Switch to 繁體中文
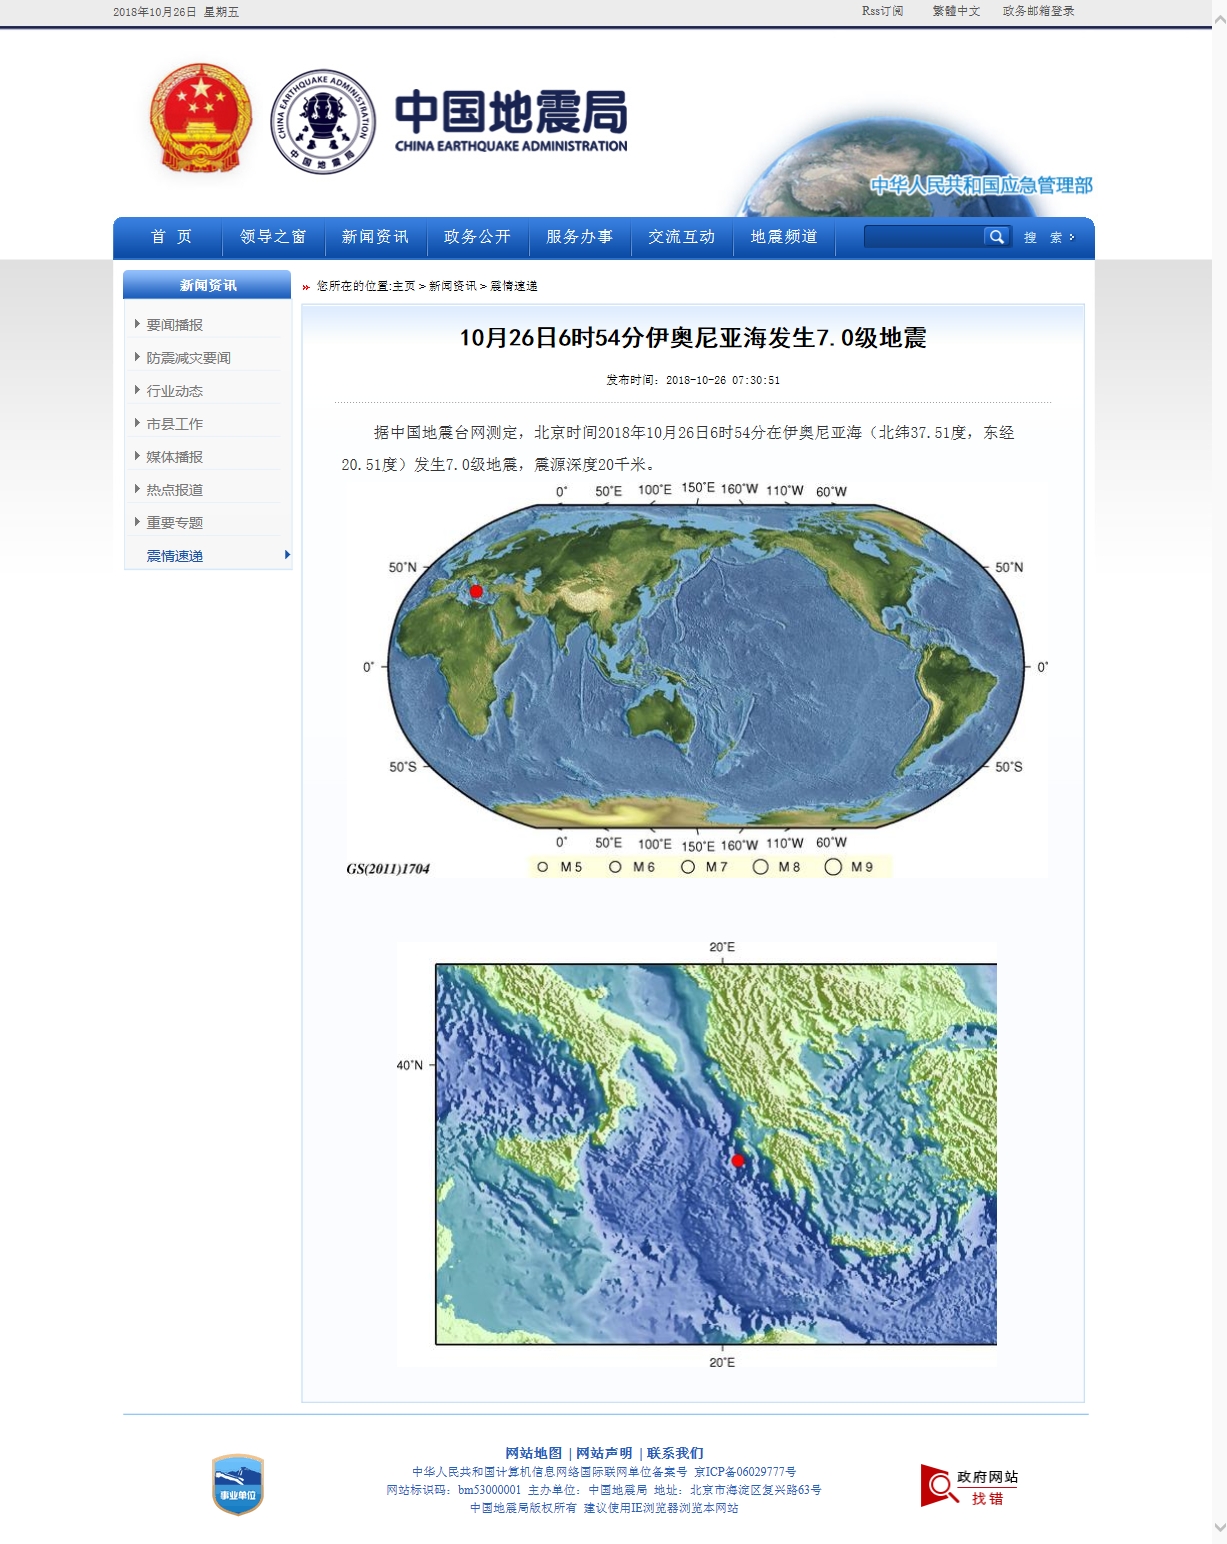Image resolution: width=1227 pixels, height=1544 pixels. [x=956, y=11]
